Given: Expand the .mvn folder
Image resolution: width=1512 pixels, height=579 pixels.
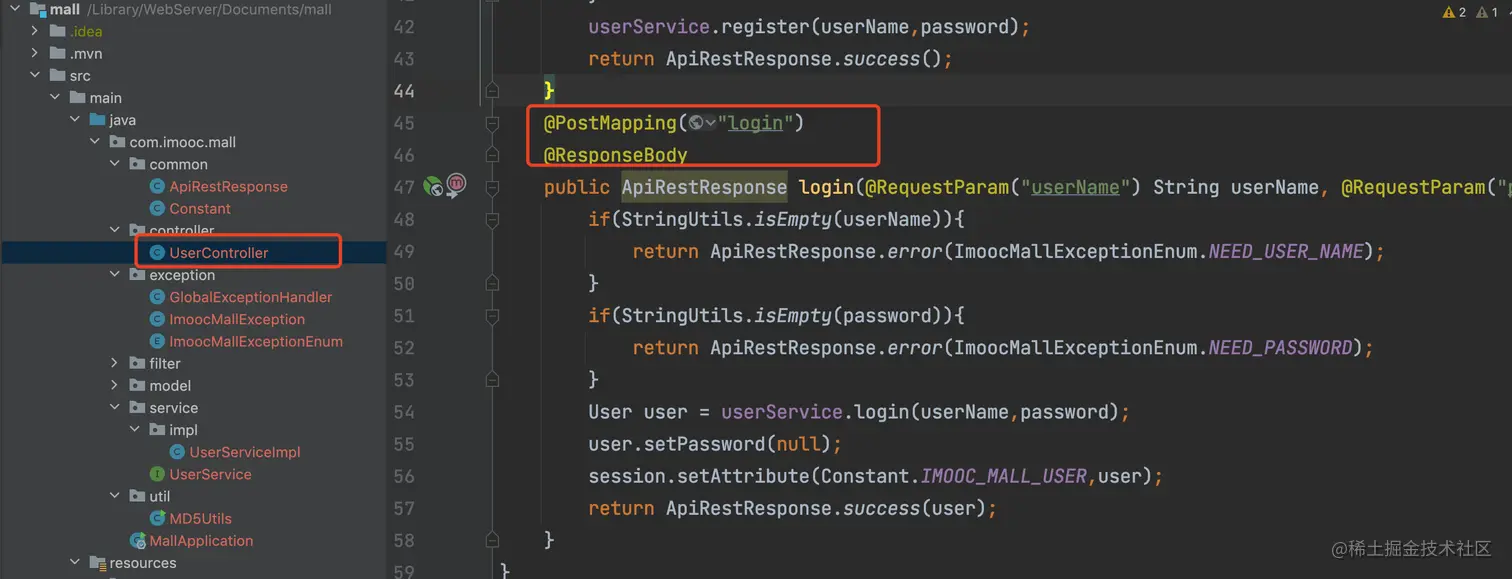Looking at the screenshot, I should click(35, 53).
